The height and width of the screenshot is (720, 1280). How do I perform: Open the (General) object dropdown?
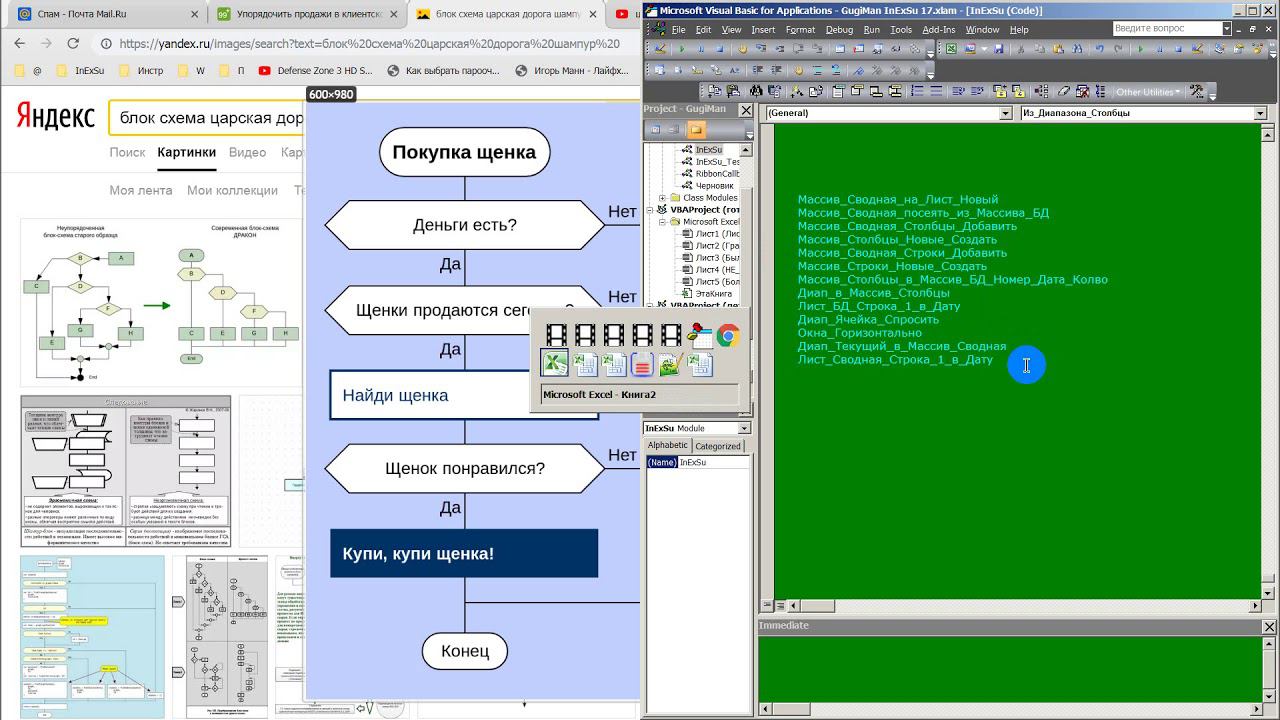point(1006,114)
